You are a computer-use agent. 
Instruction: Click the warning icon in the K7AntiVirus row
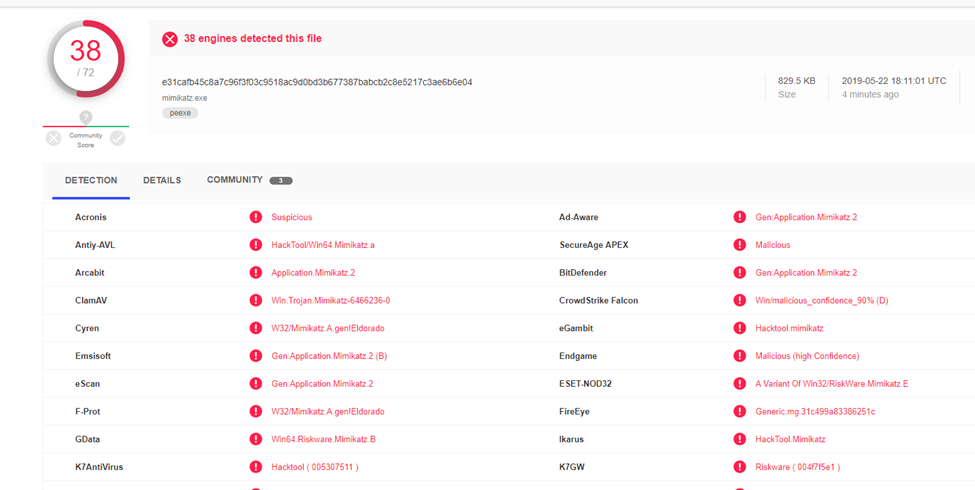click(256, 466)
